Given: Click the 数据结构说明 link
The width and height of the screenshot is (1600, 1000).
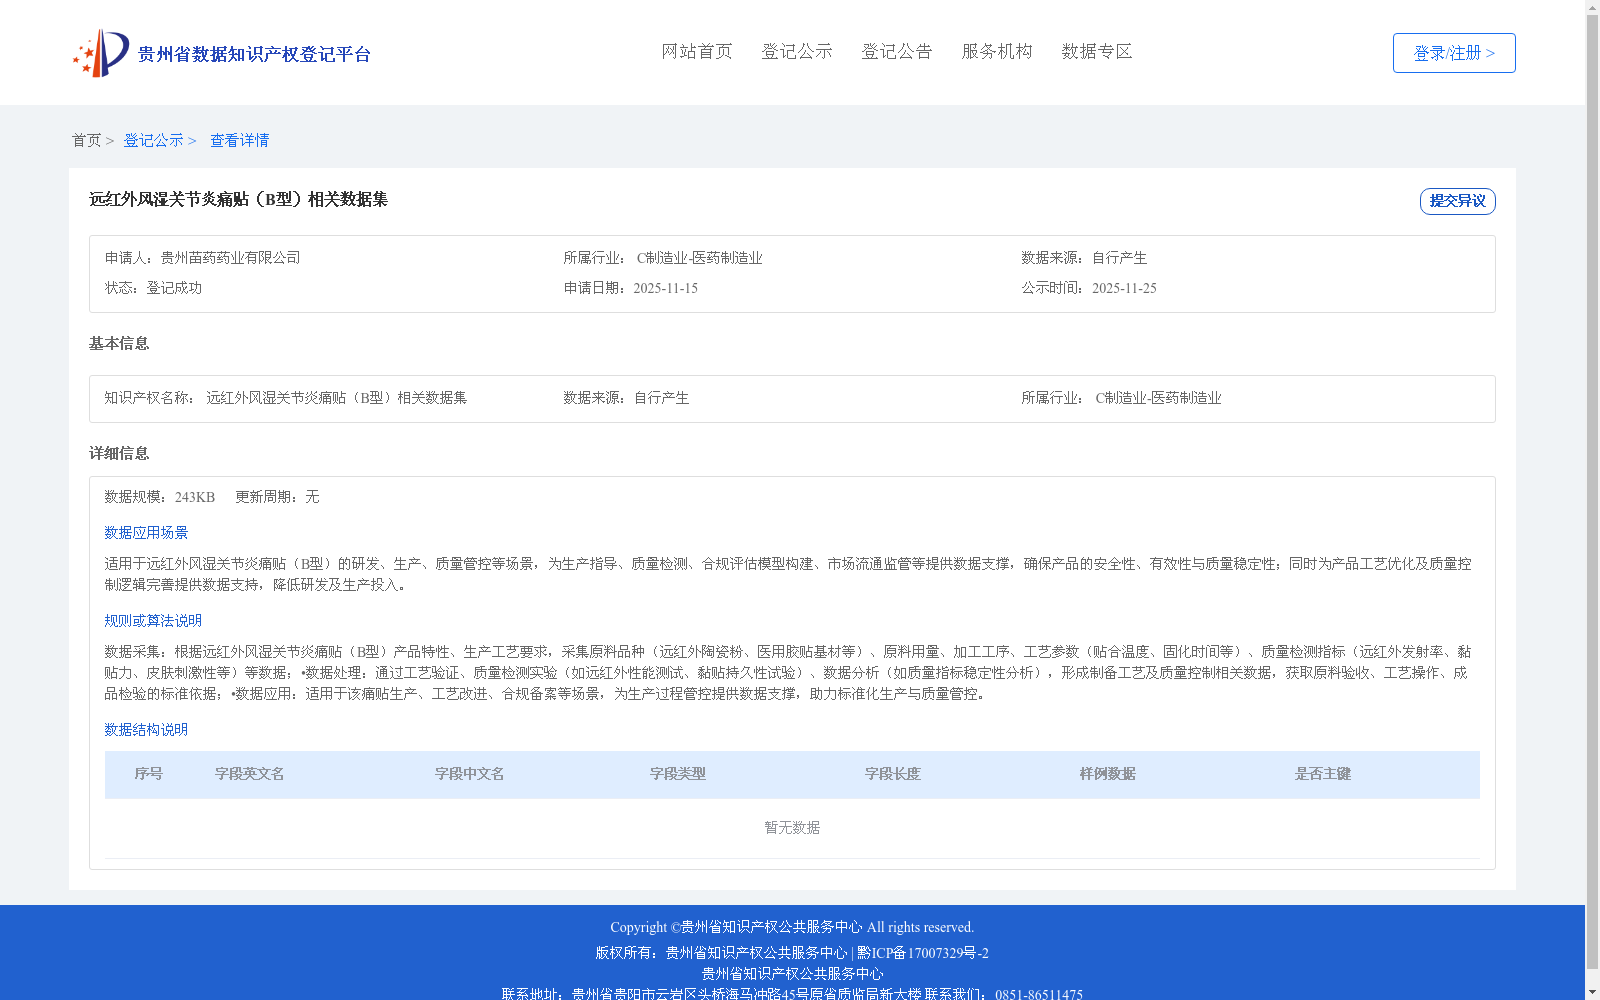Looking at the screenshot, I should pos(145,730).
